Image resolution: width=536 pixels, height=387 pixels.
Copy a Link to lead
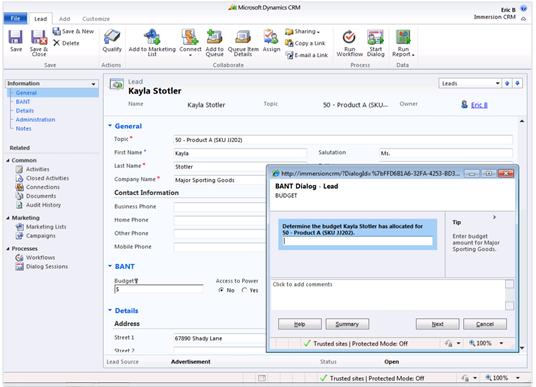[x=305, y=43]
